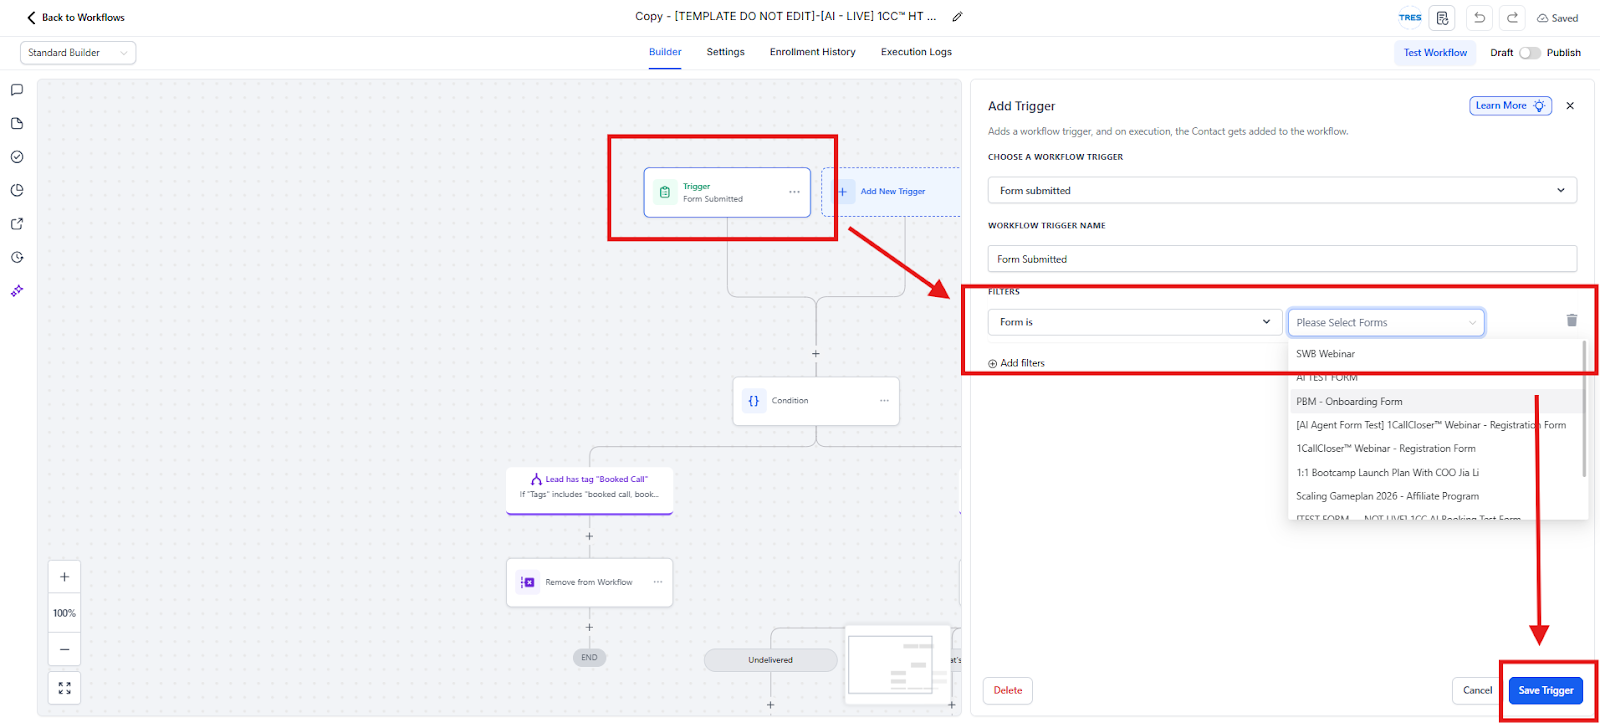
Task: Switch to the Settings tab
Action: (x=726, y=52)
